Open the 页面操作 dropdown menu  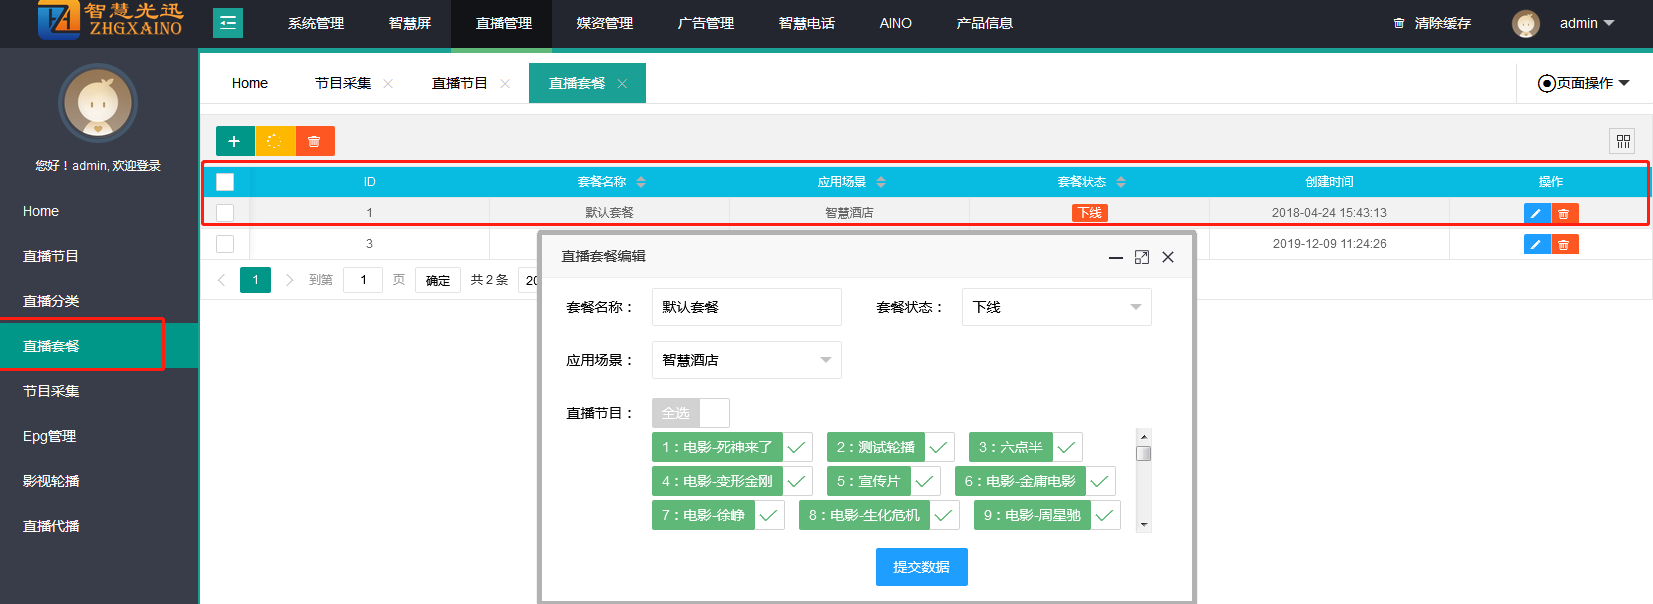click(x=1584, y=83)
